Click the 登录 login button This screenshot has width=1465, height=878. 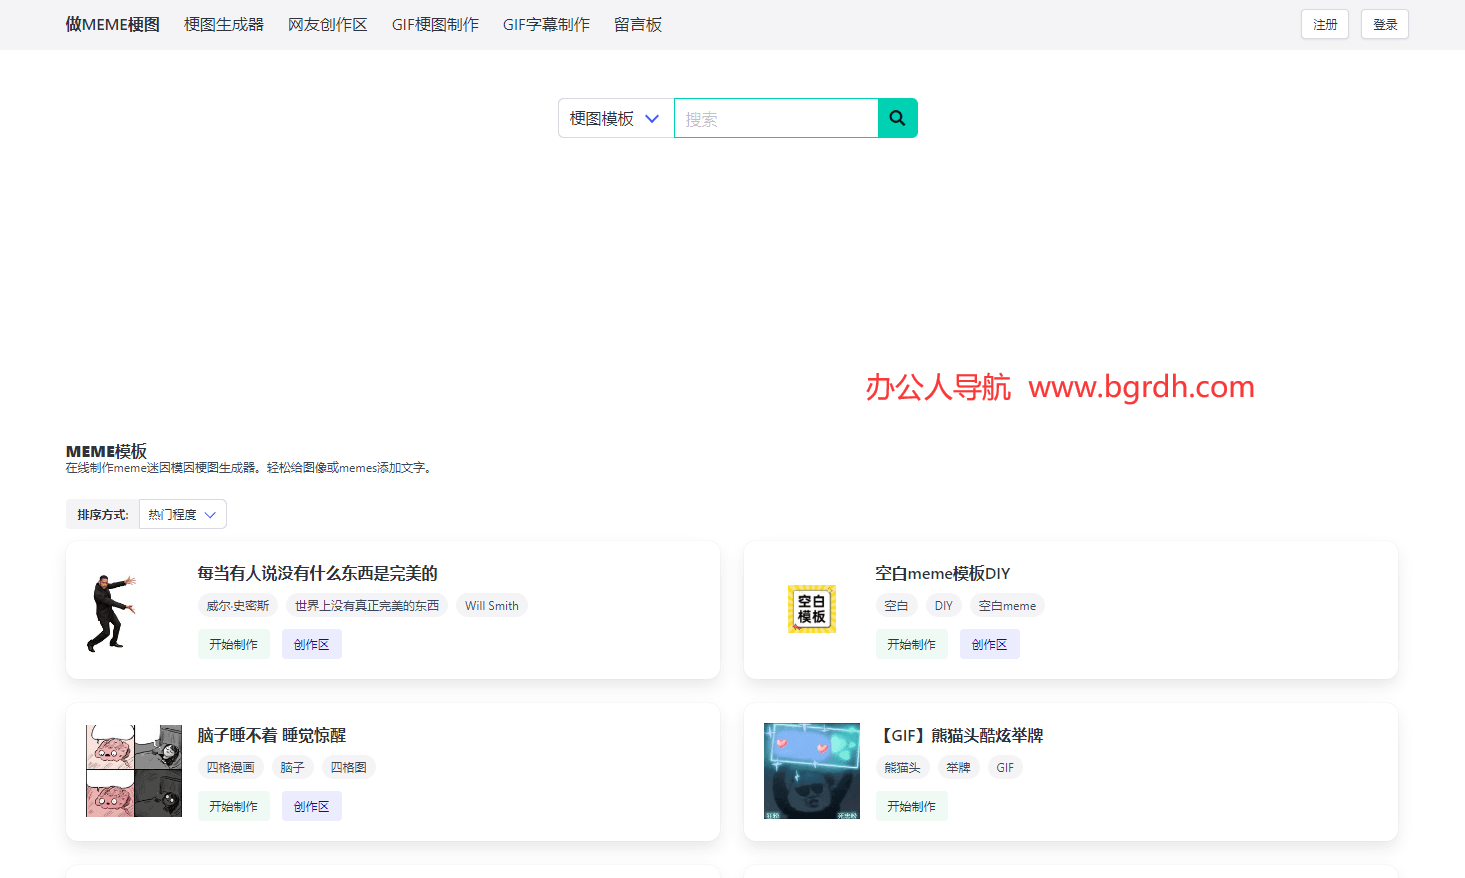point(1384,23)
